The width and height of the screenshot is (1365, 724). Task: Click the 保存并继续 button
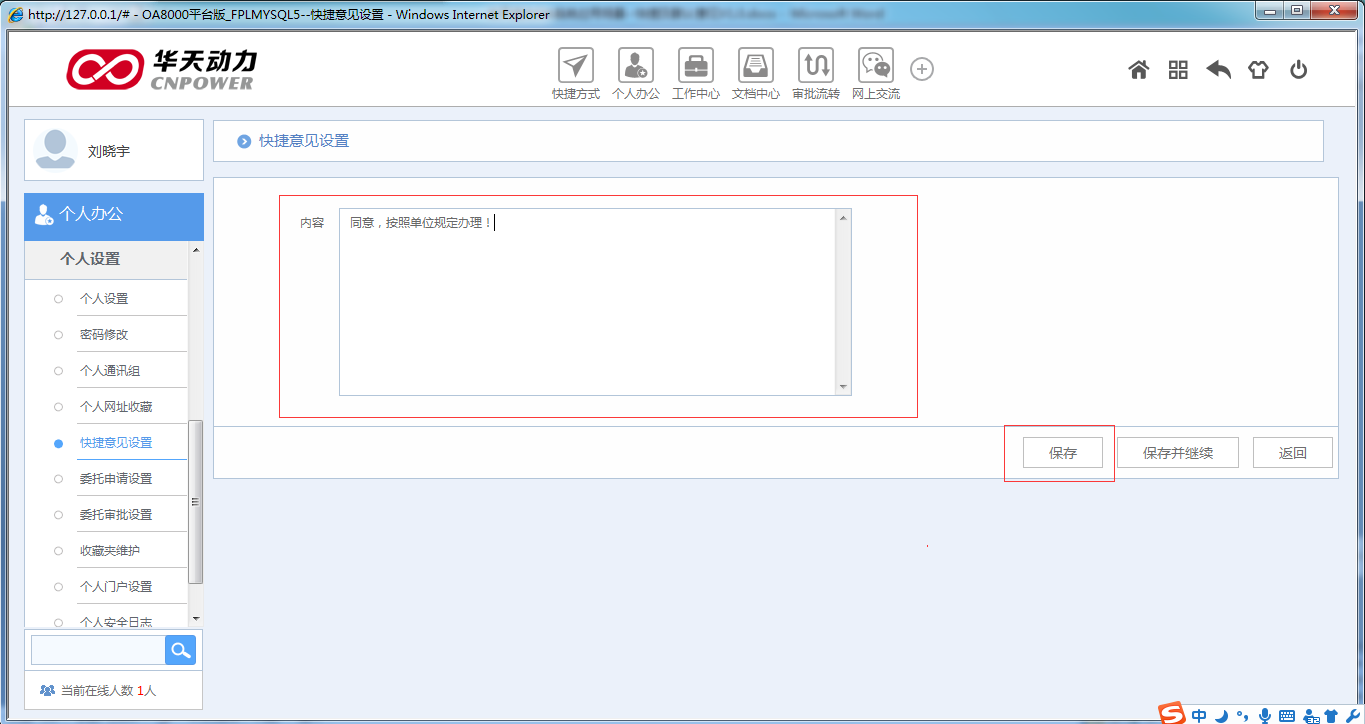(1177, 453)
